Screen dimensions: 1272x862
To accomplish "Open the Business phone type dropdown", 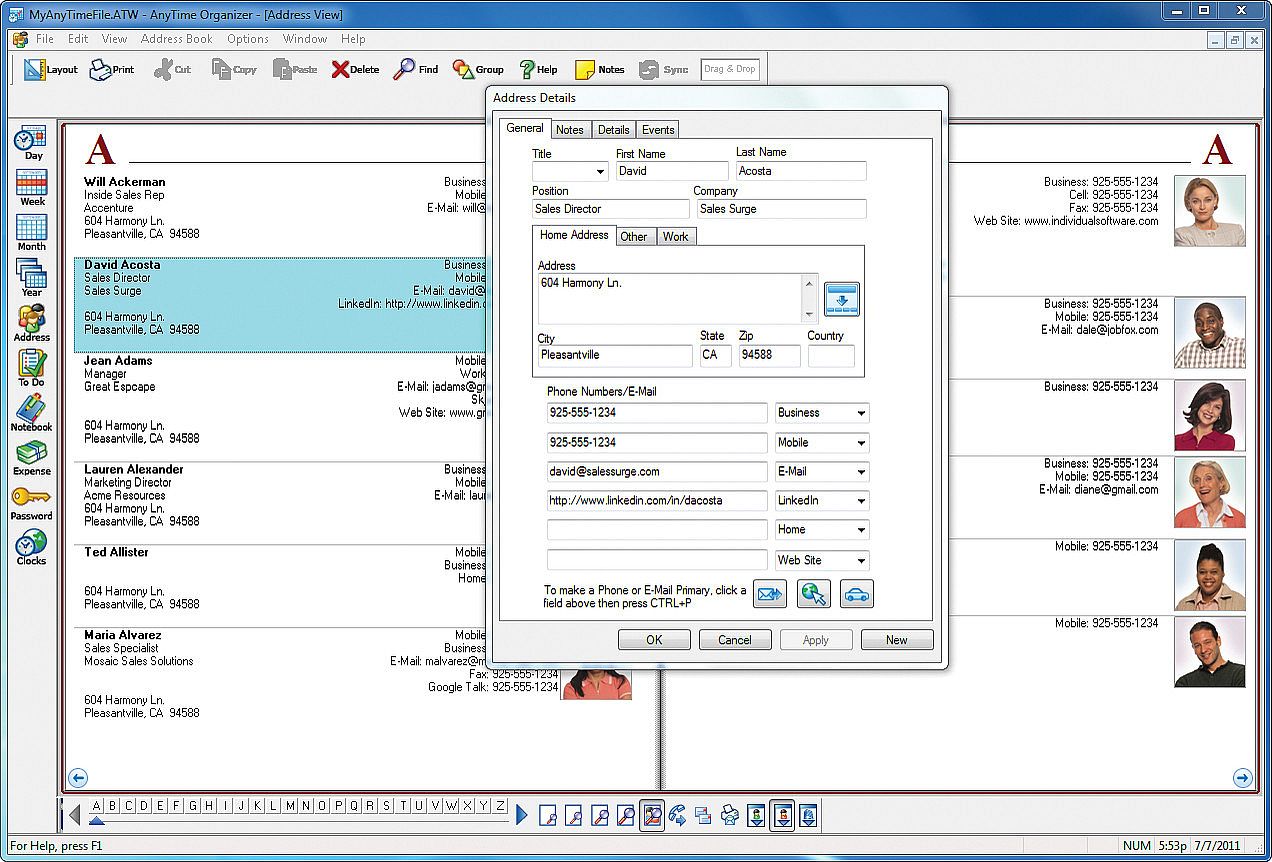I will point(860,413).
